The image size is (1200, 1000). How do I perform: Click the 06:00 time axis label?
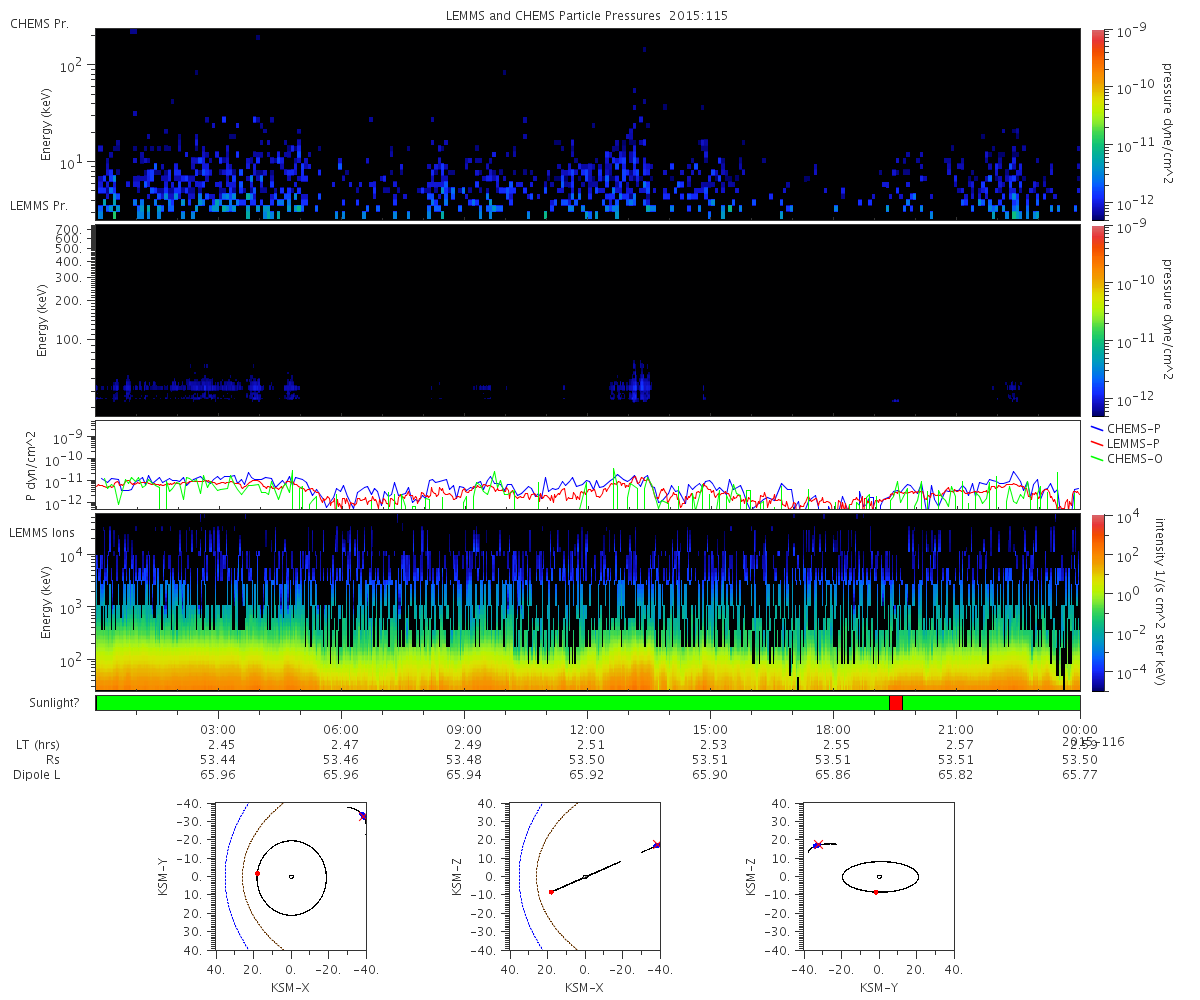pyautogui.click(x=341, y=729)
